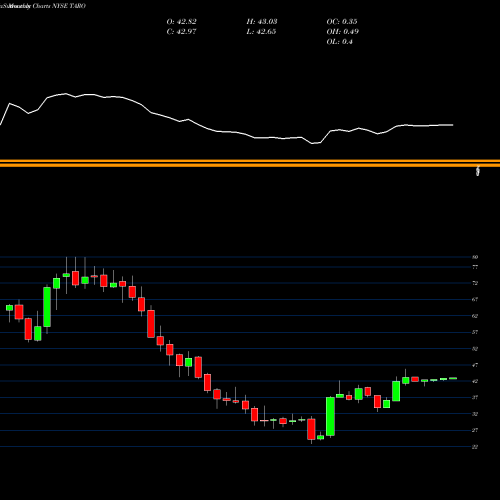Click the low price value L: 42.65
Image resolution: width=500 pixels, height=500 pixels.
(x=261, y=32)
